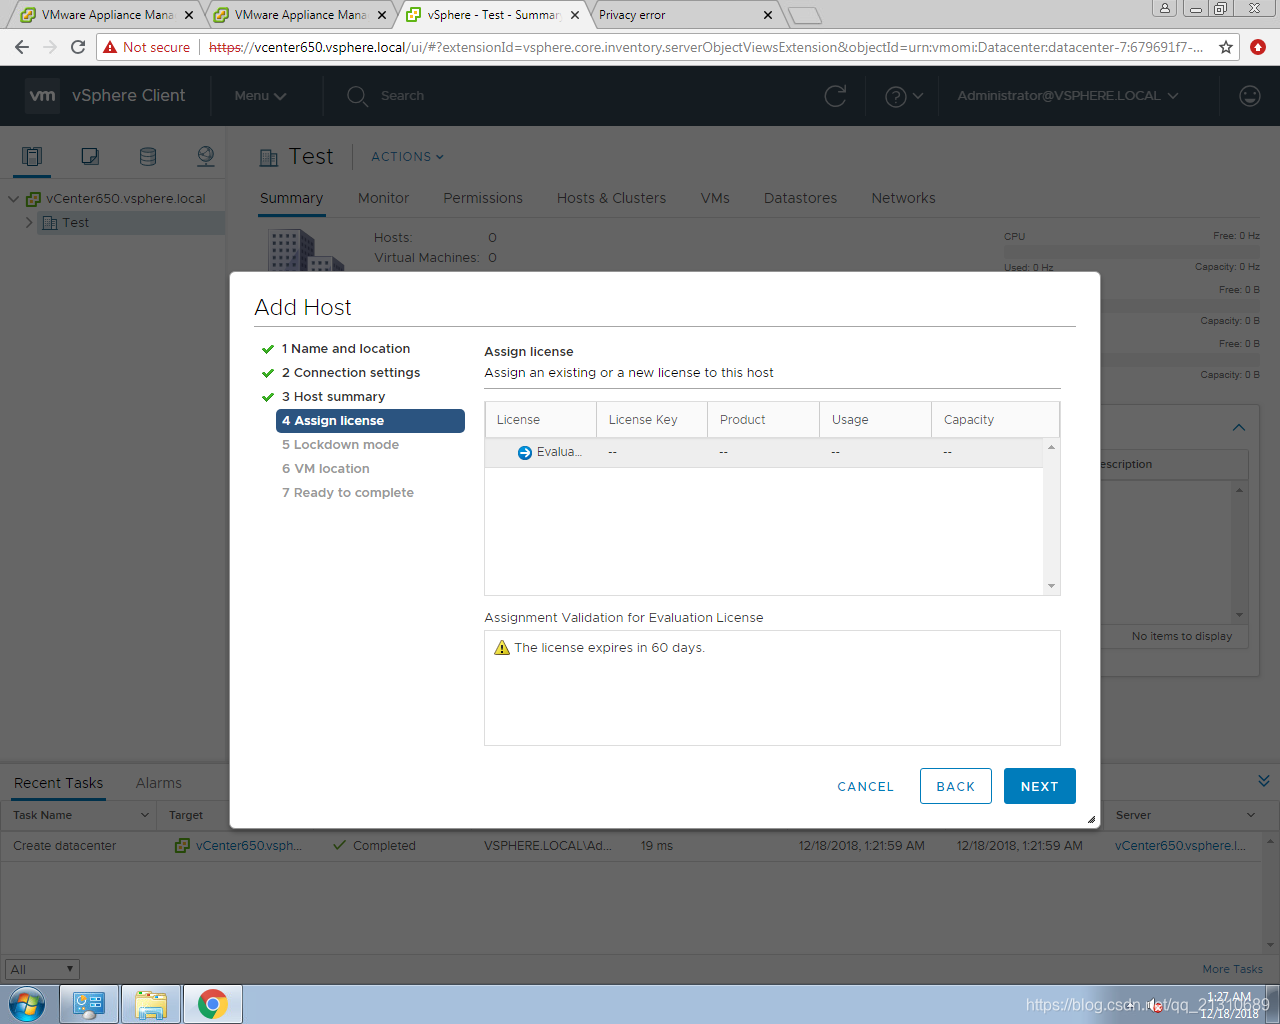Viewport: 1280px width, 1024px height.
Task: Open Storage inventory icon
Action: point(148,156)
